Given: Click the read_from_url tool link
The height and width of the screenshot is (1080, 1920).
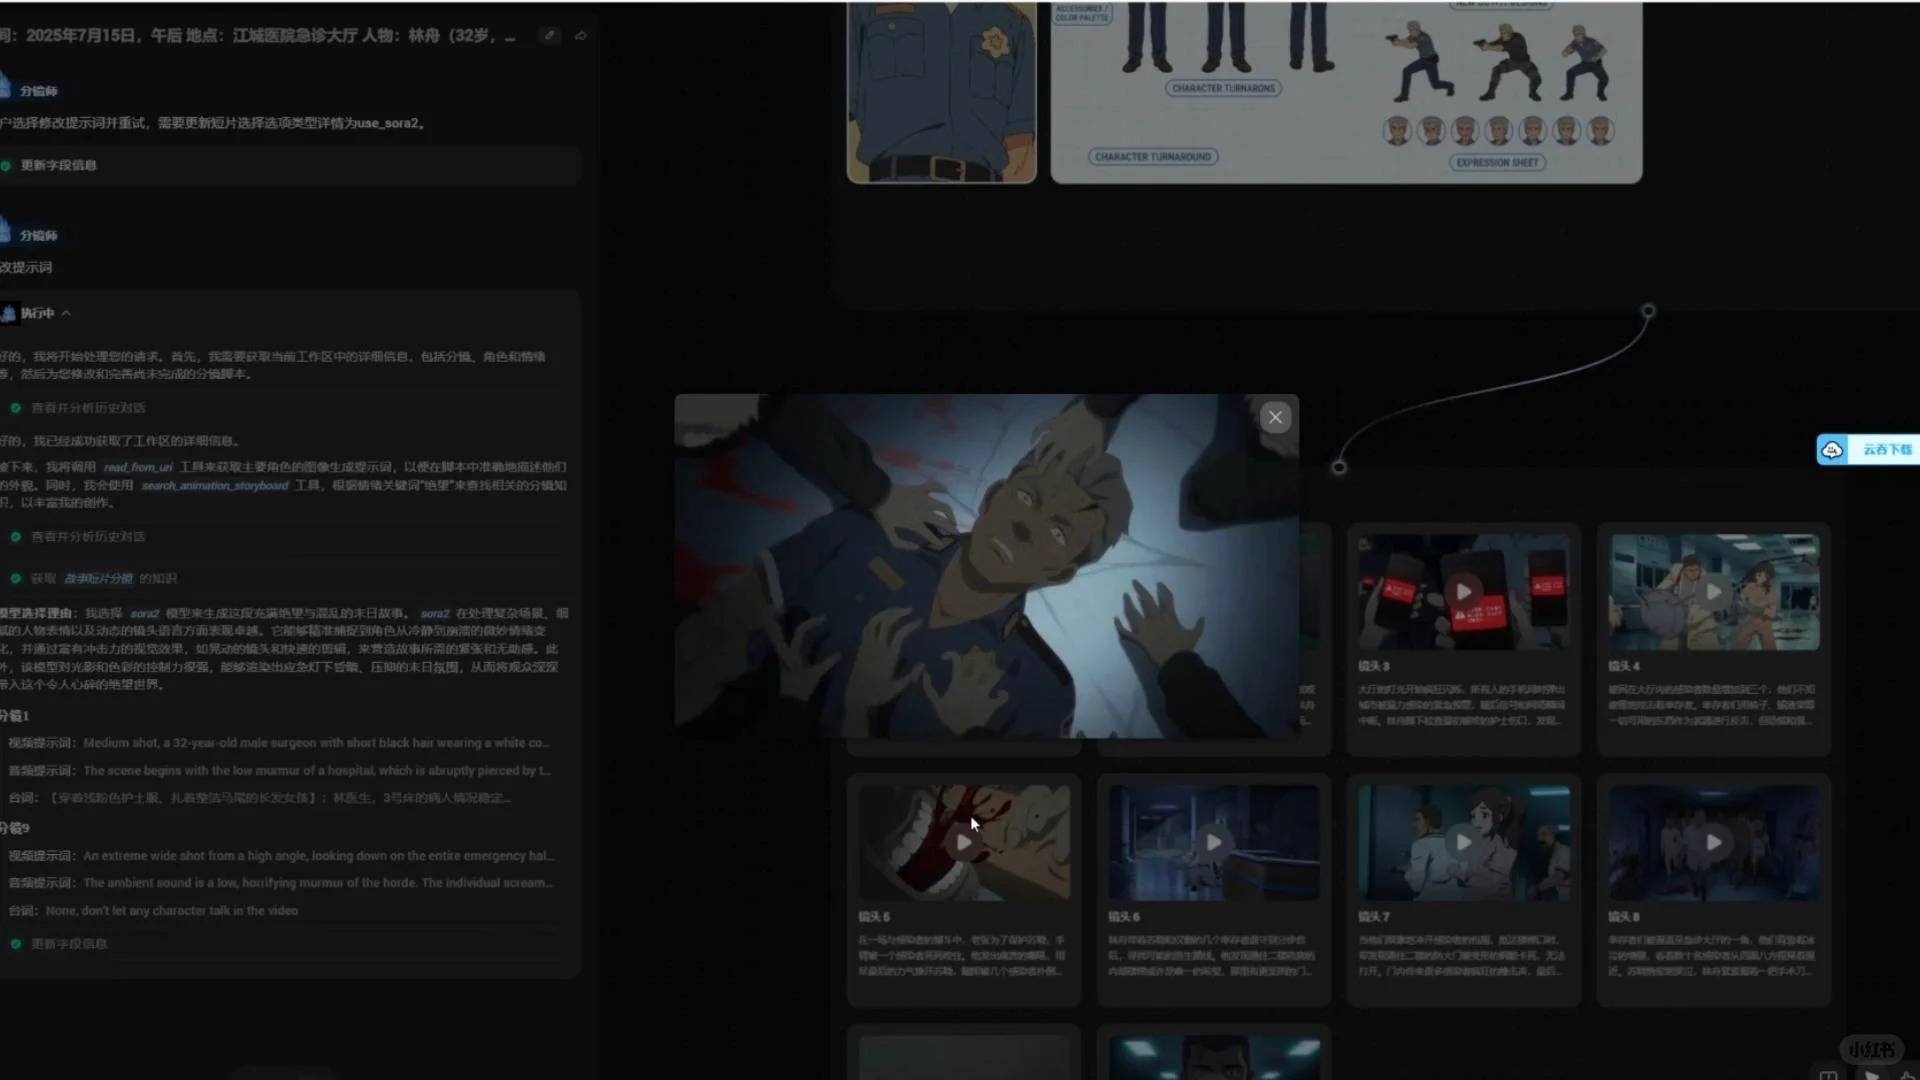Looking at the screenshot, I should point(138,467).
